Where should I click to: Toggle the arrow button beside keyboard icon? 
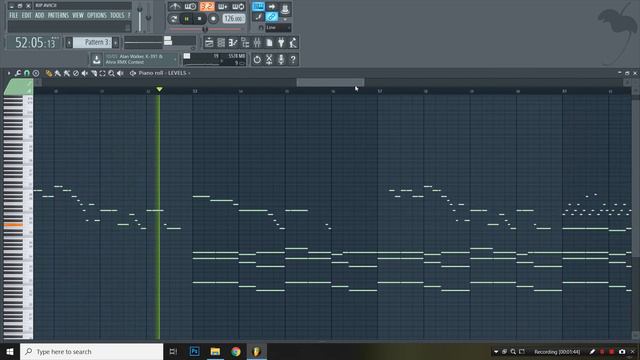coord(271,7)
